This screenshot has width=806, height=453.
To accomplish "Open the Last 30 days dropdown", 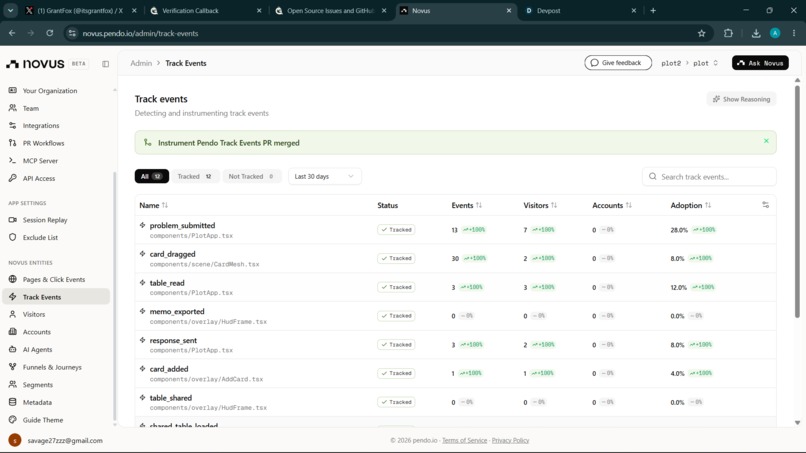I will pyautogui.click(x=324, y=176).
